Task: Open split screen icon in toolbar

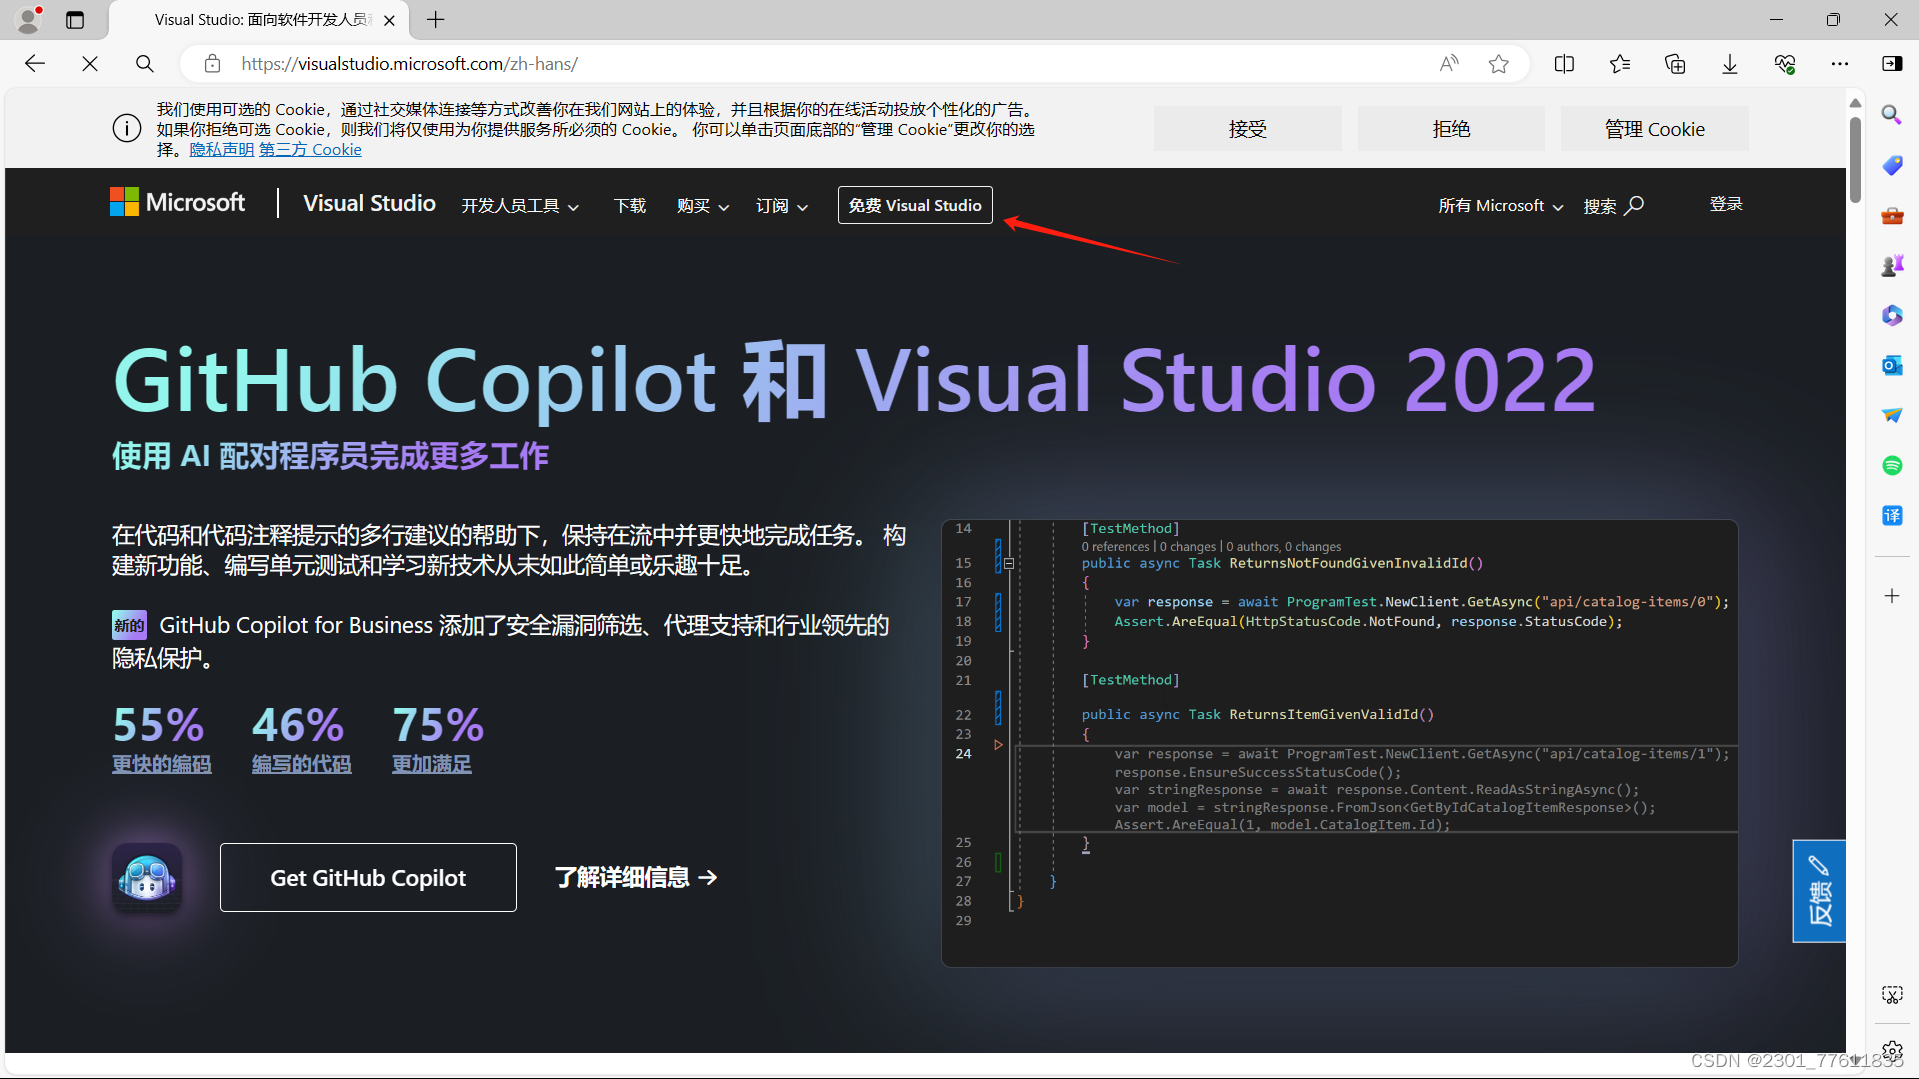Action: pos(1564,64)
